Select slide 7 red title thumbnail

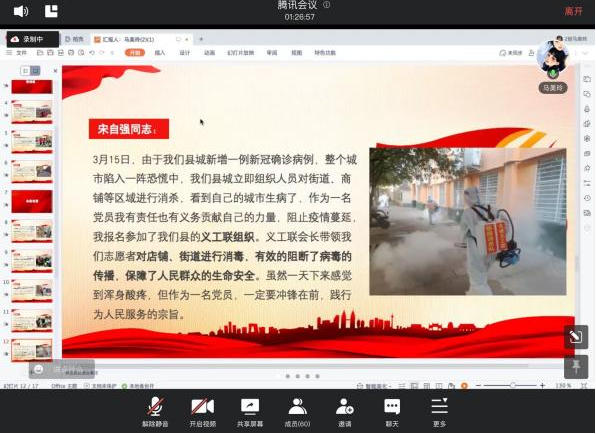tap(32, 201)
